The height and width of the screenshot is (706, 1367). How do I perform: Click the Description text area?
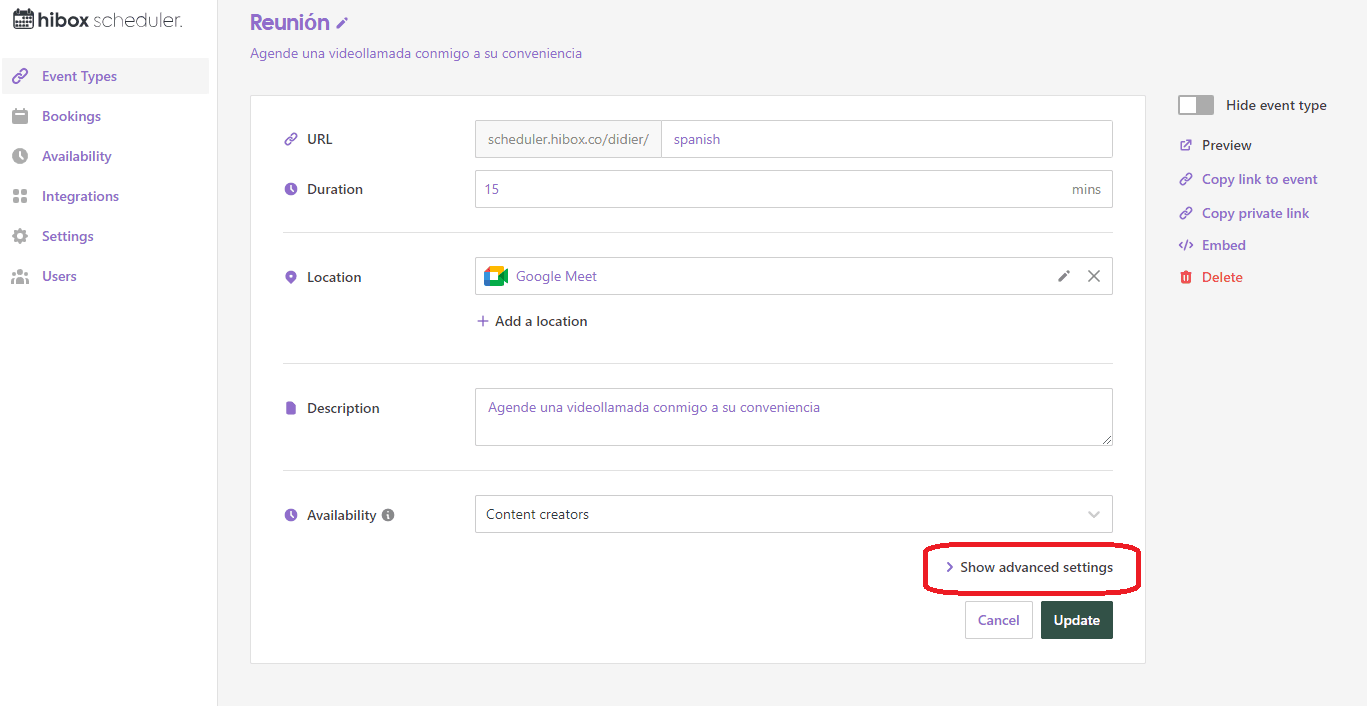coord(793,416)
